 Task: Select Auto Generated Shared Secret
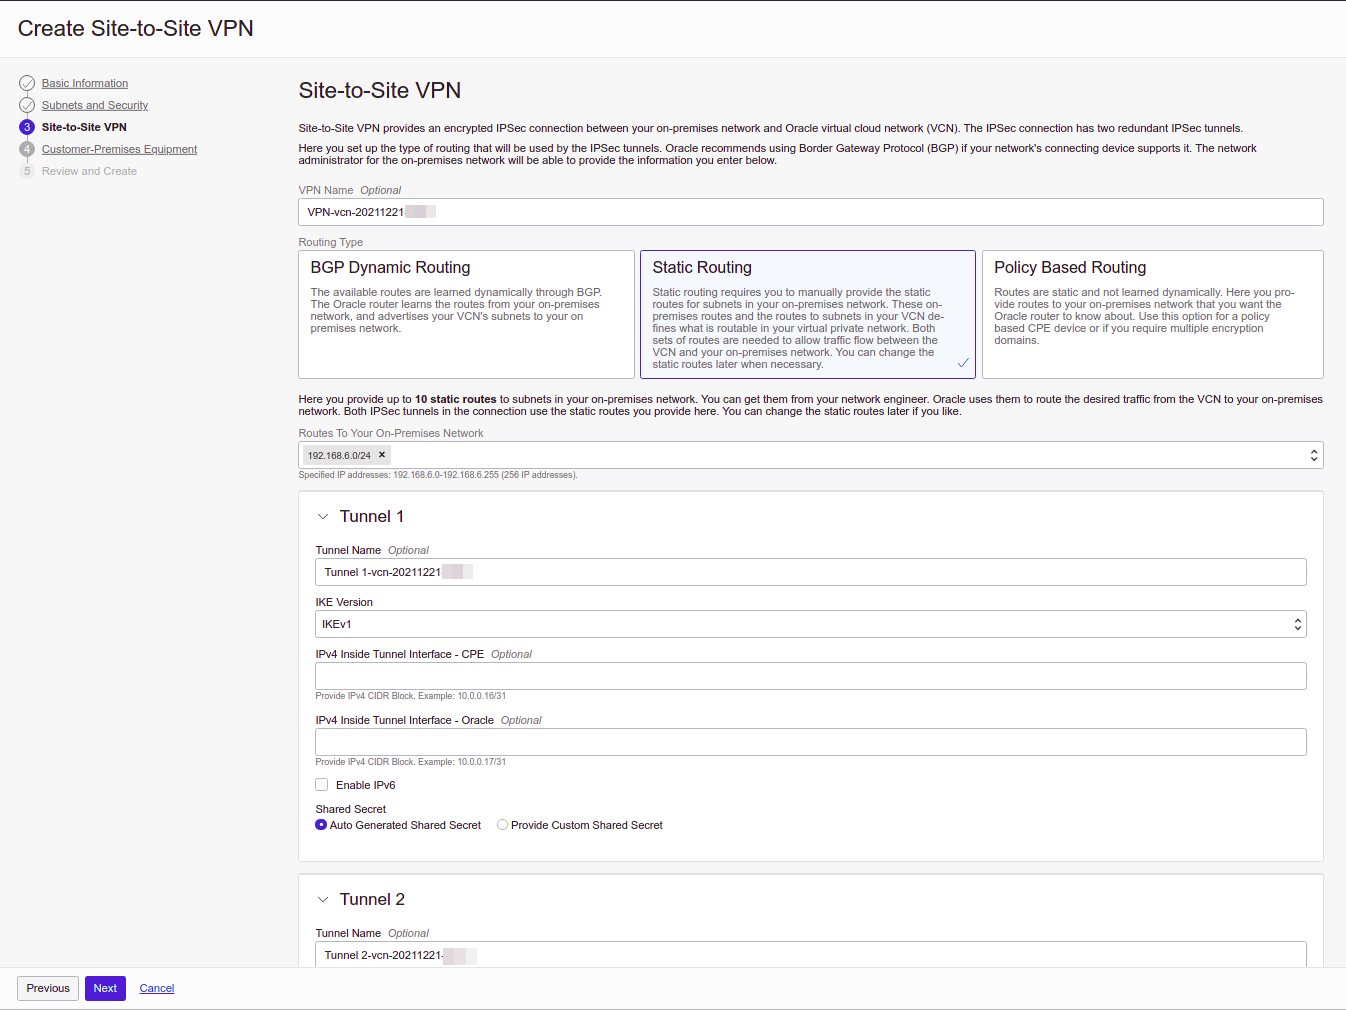coord(321,825)
